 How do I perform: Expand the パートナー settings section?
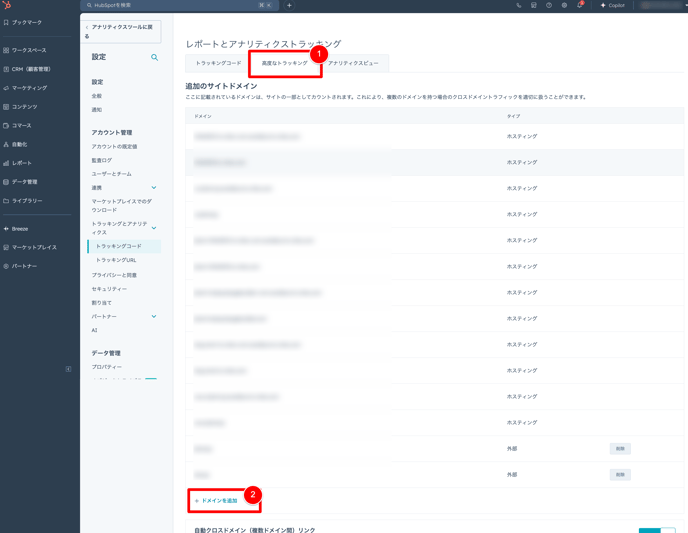click(154, 317)
